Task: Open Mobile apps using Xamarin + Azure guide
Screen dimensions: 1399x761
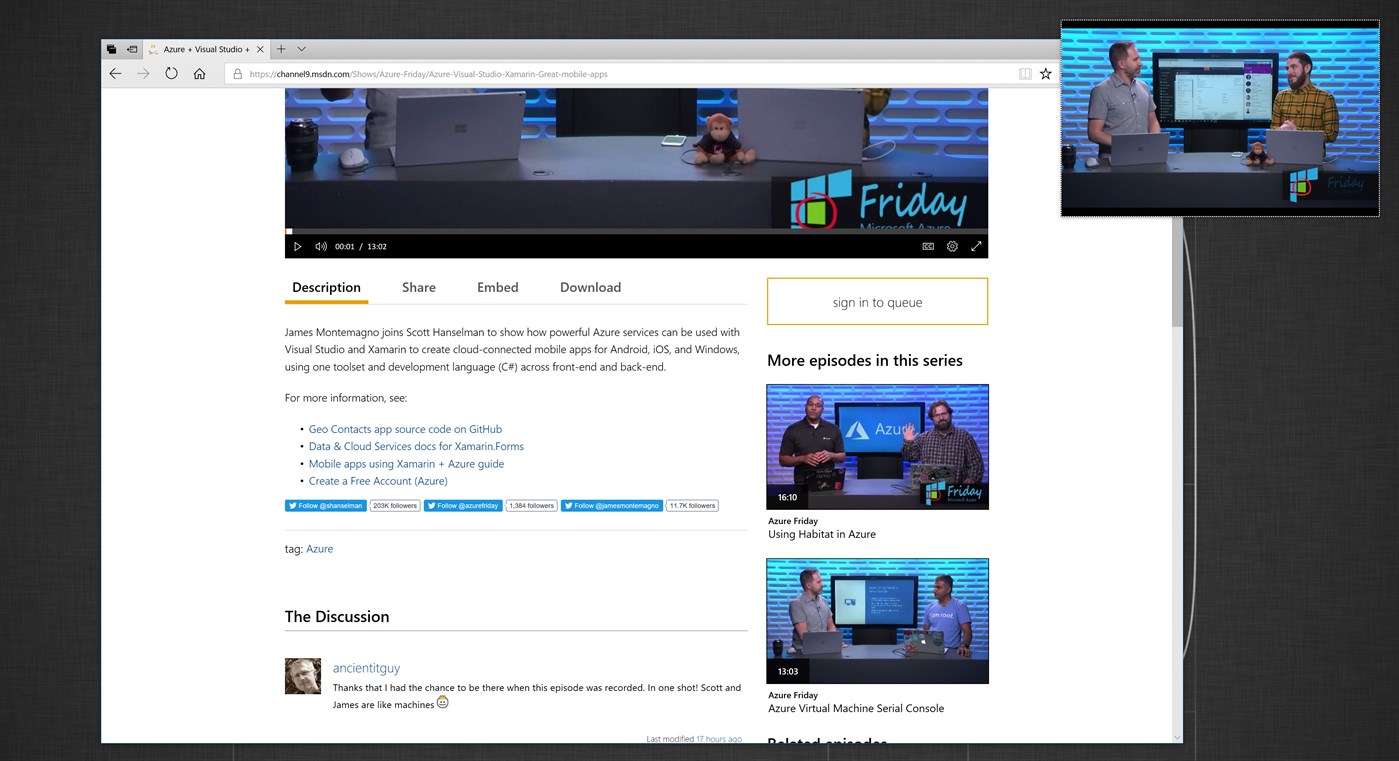Action: [406, 464]
